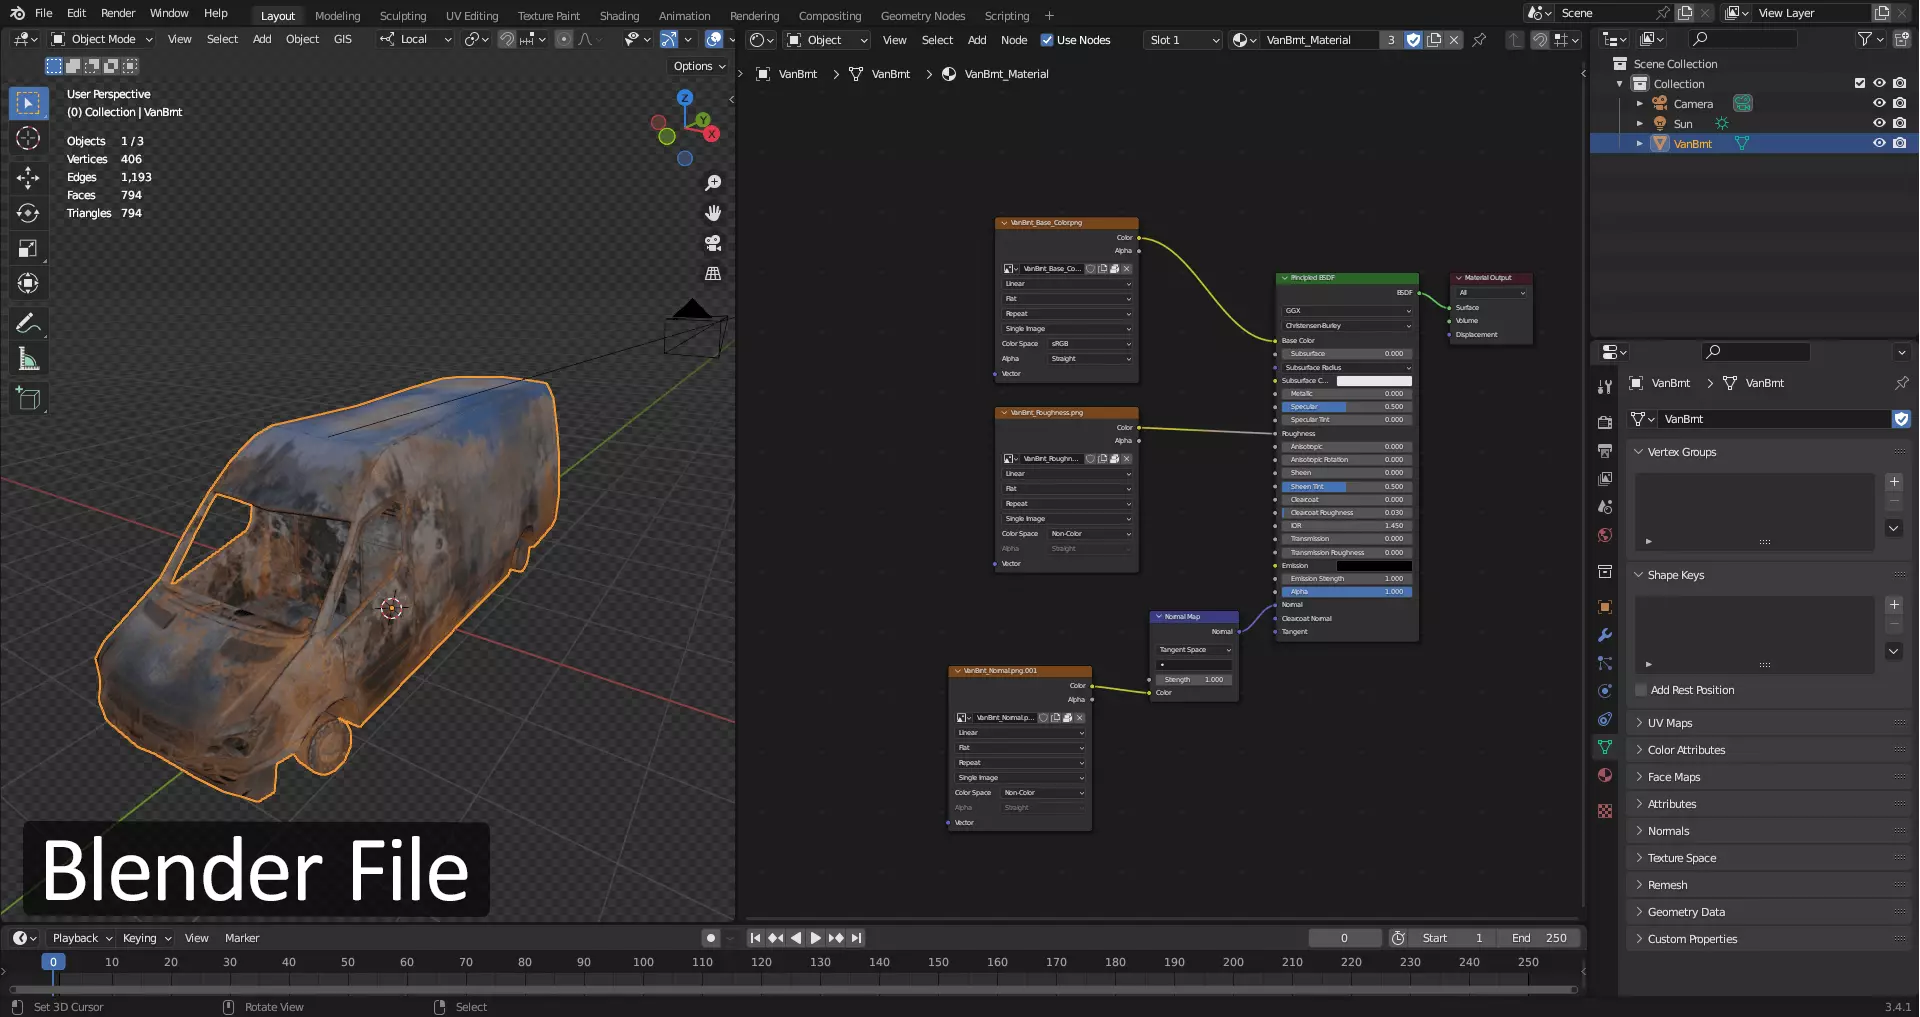Open the Local transform orientation dropdown
Screen dimensions: 1920x1017
(415, 39)
